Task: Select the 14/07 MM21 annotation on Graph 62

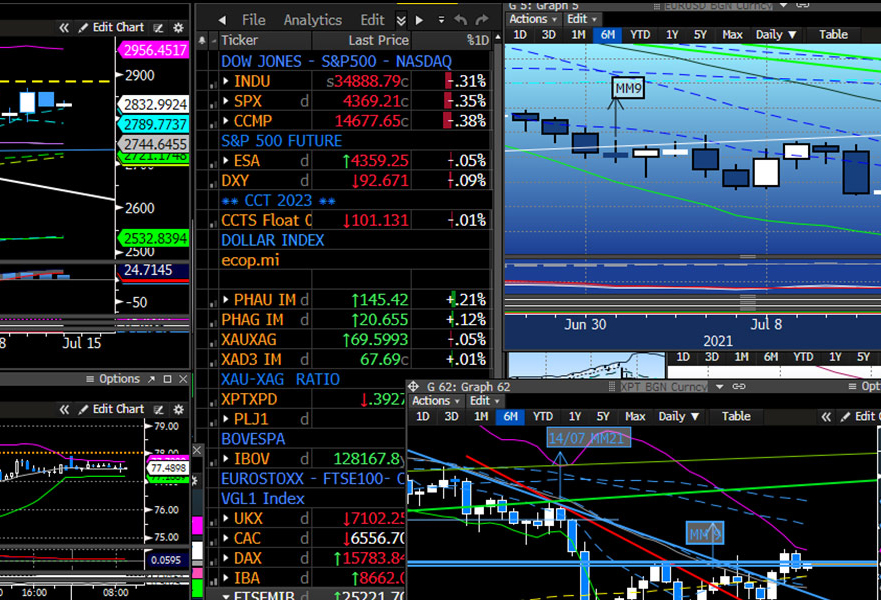Action: pos(588,438)
